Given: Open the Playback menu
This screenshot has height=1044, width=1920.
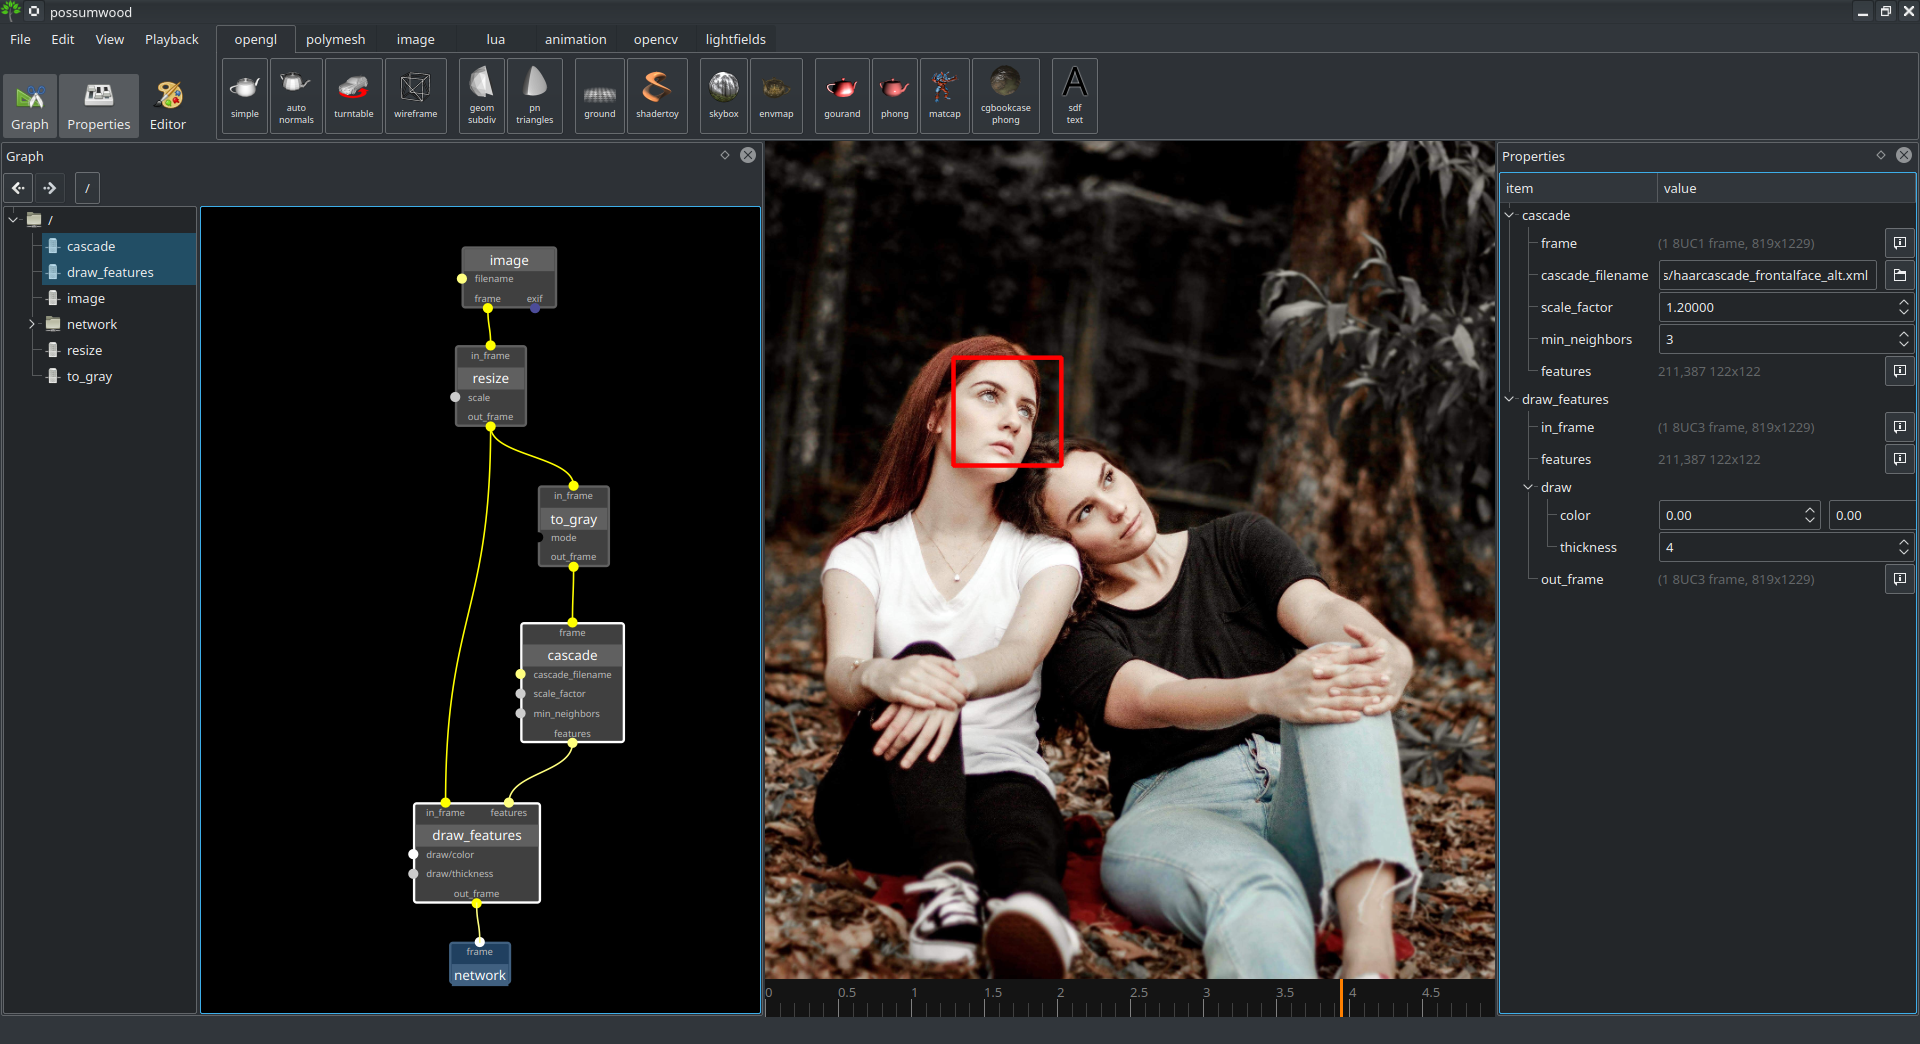Looking at the screenshot, I should (171, 40).
